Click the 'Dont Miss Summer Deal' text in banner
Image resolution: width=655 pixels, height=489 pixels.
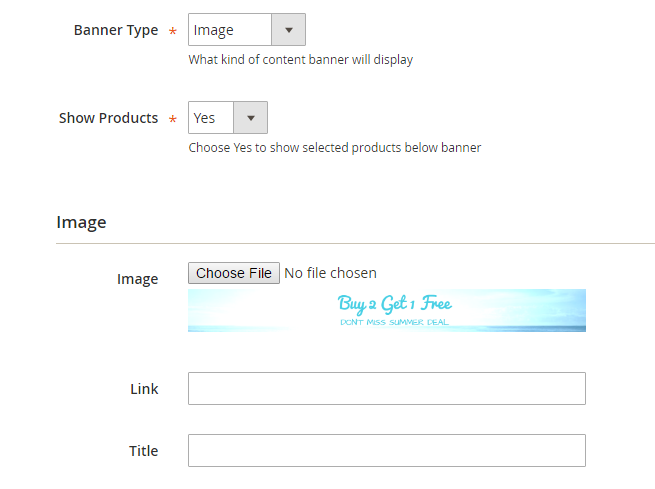(x=394, y=322)
